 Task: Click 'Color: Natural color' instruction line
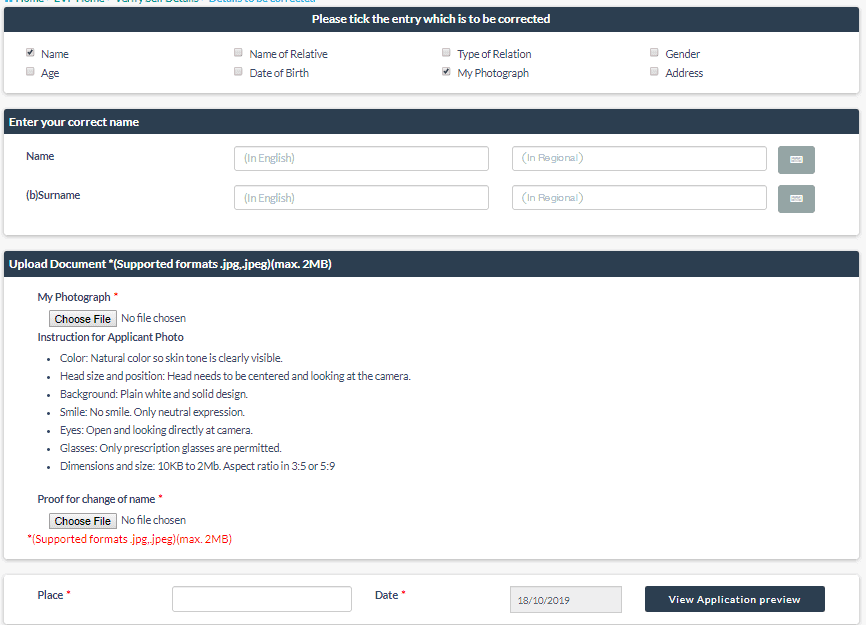(171, 358)
